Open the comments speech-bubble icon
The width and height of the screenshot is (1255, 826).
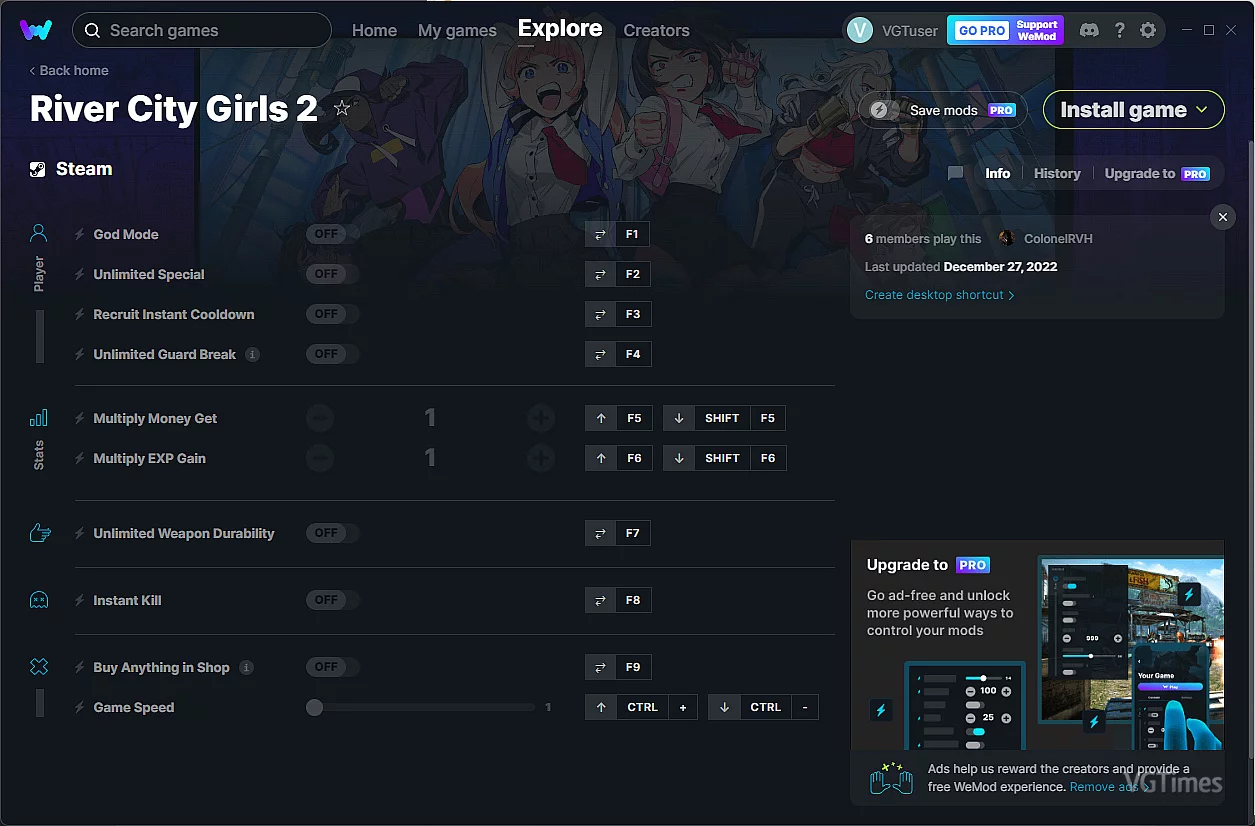pos(955,173)
